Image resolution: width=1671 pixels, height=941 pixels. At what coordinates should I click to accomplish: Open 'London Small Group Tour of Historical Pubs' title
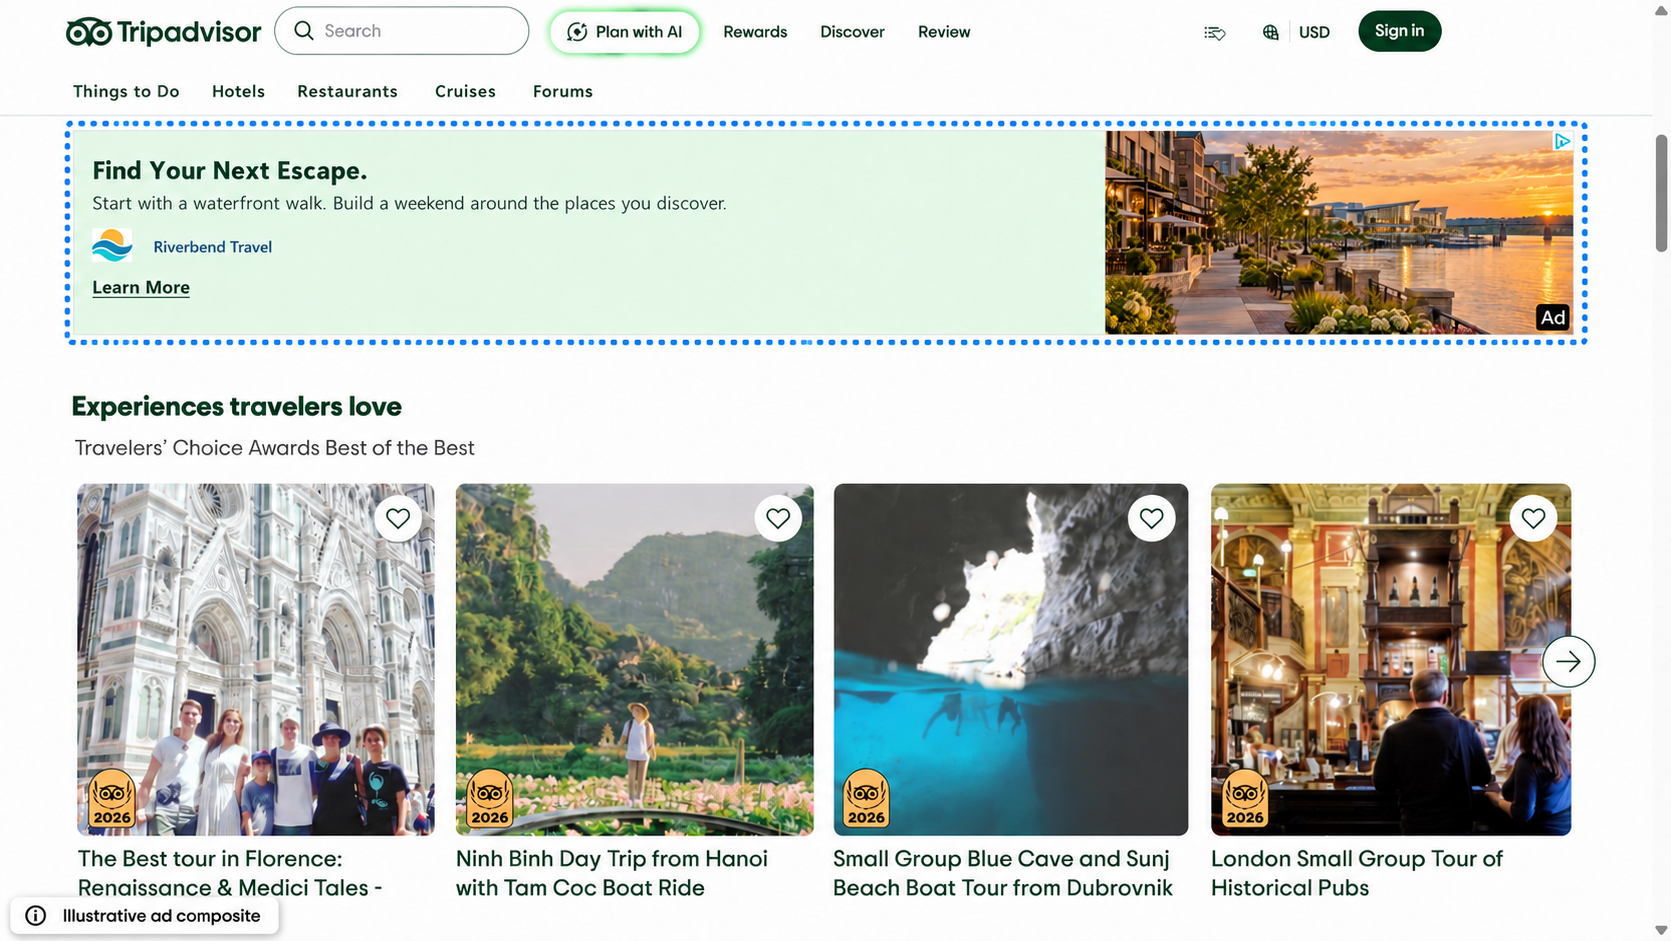1357,873
